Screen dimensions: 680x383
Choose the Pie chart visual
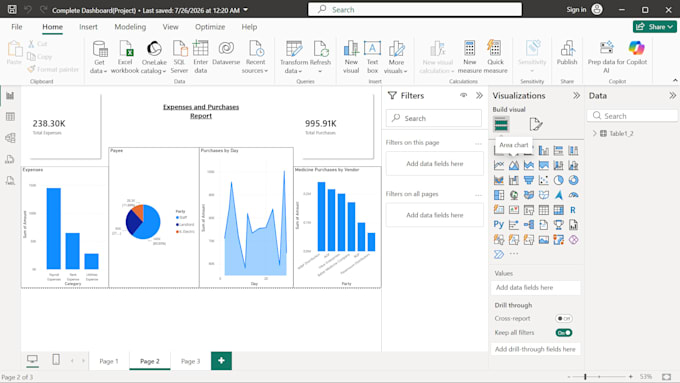click(x=559, y=180)
